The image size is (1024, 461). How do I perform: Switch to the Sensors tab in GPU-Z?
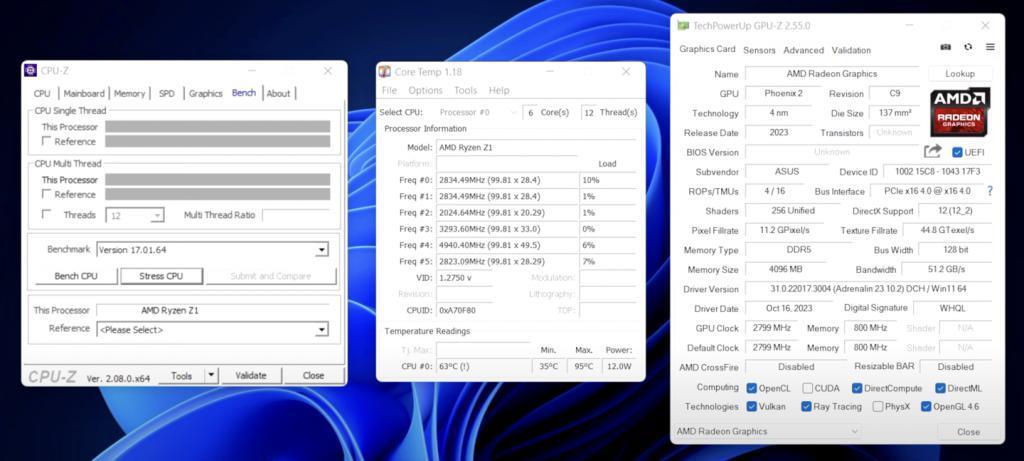760,50
